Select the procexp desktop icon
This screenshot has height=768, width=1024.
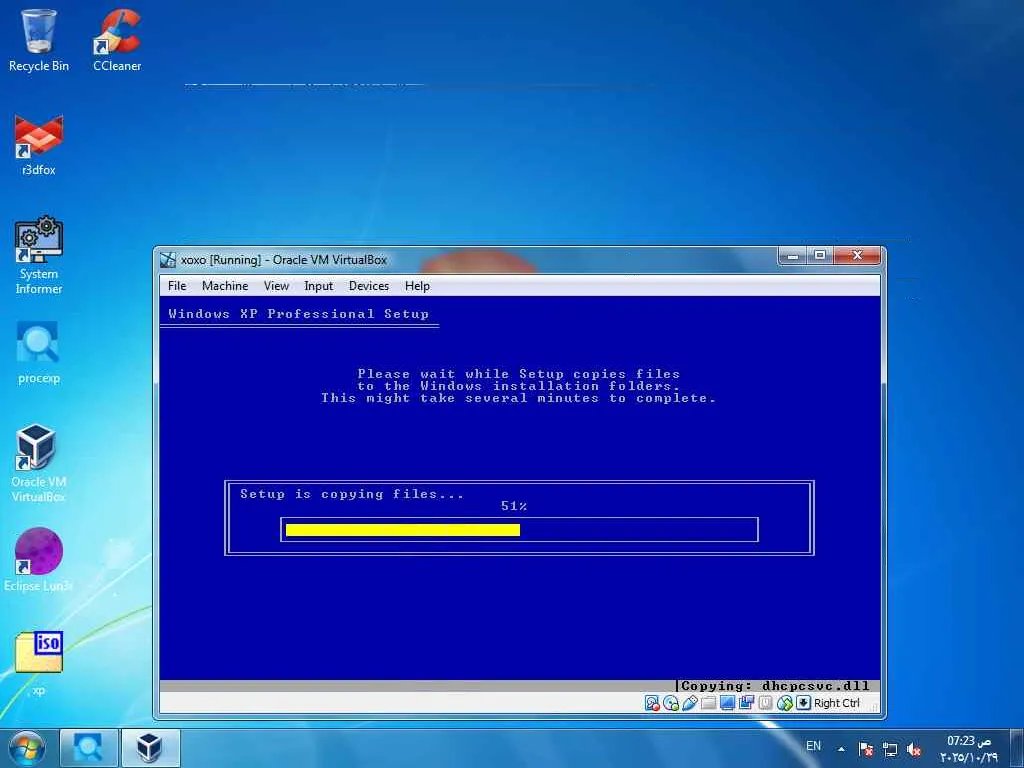coord(39,353)
